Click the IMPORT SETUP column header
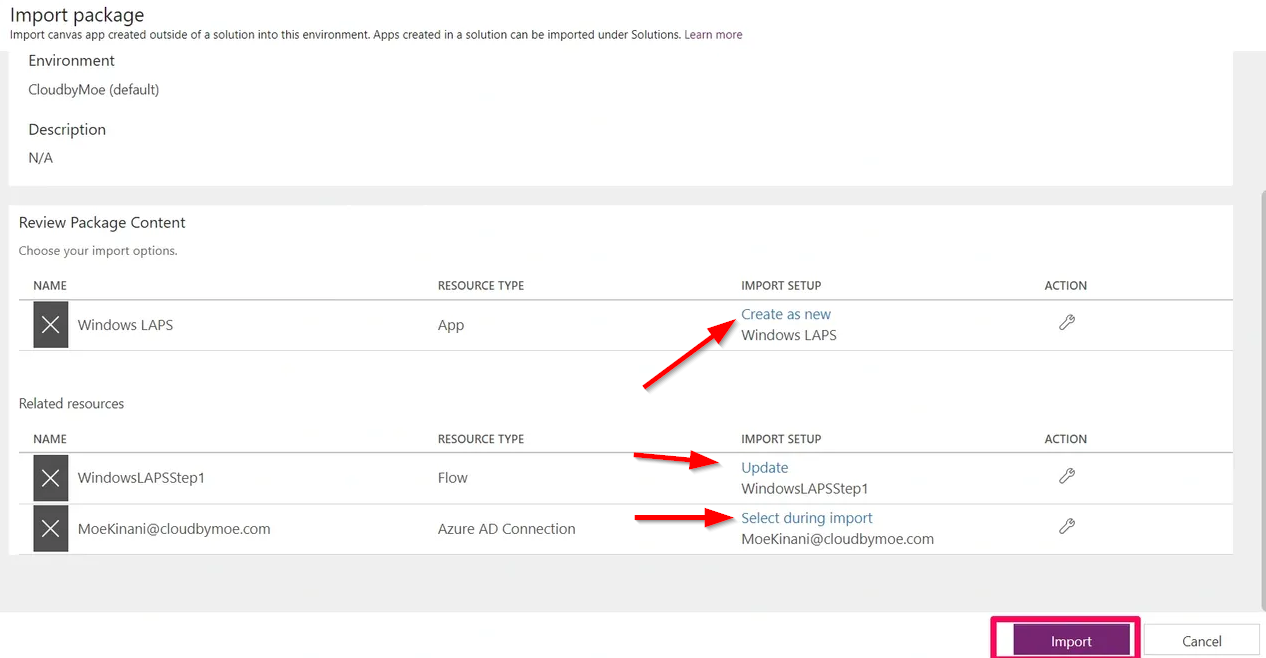This screenshot has height=658, width=1266. [x=781, y=285]
